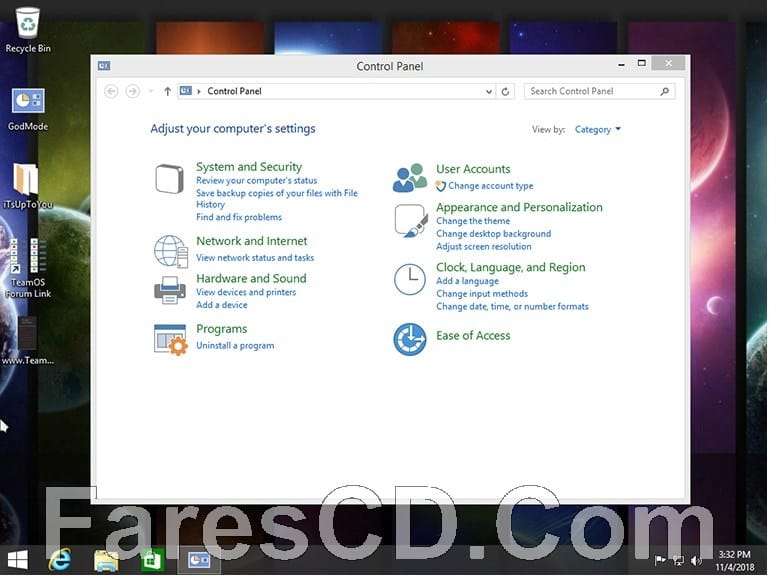769x576 pixels.
Task: Select the iTsUpToYou folder icon
Action: [27, 186]
